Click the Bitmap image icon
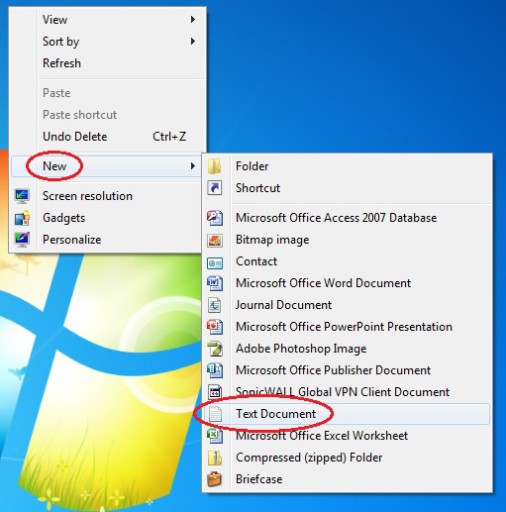 (x=215, y=240)
